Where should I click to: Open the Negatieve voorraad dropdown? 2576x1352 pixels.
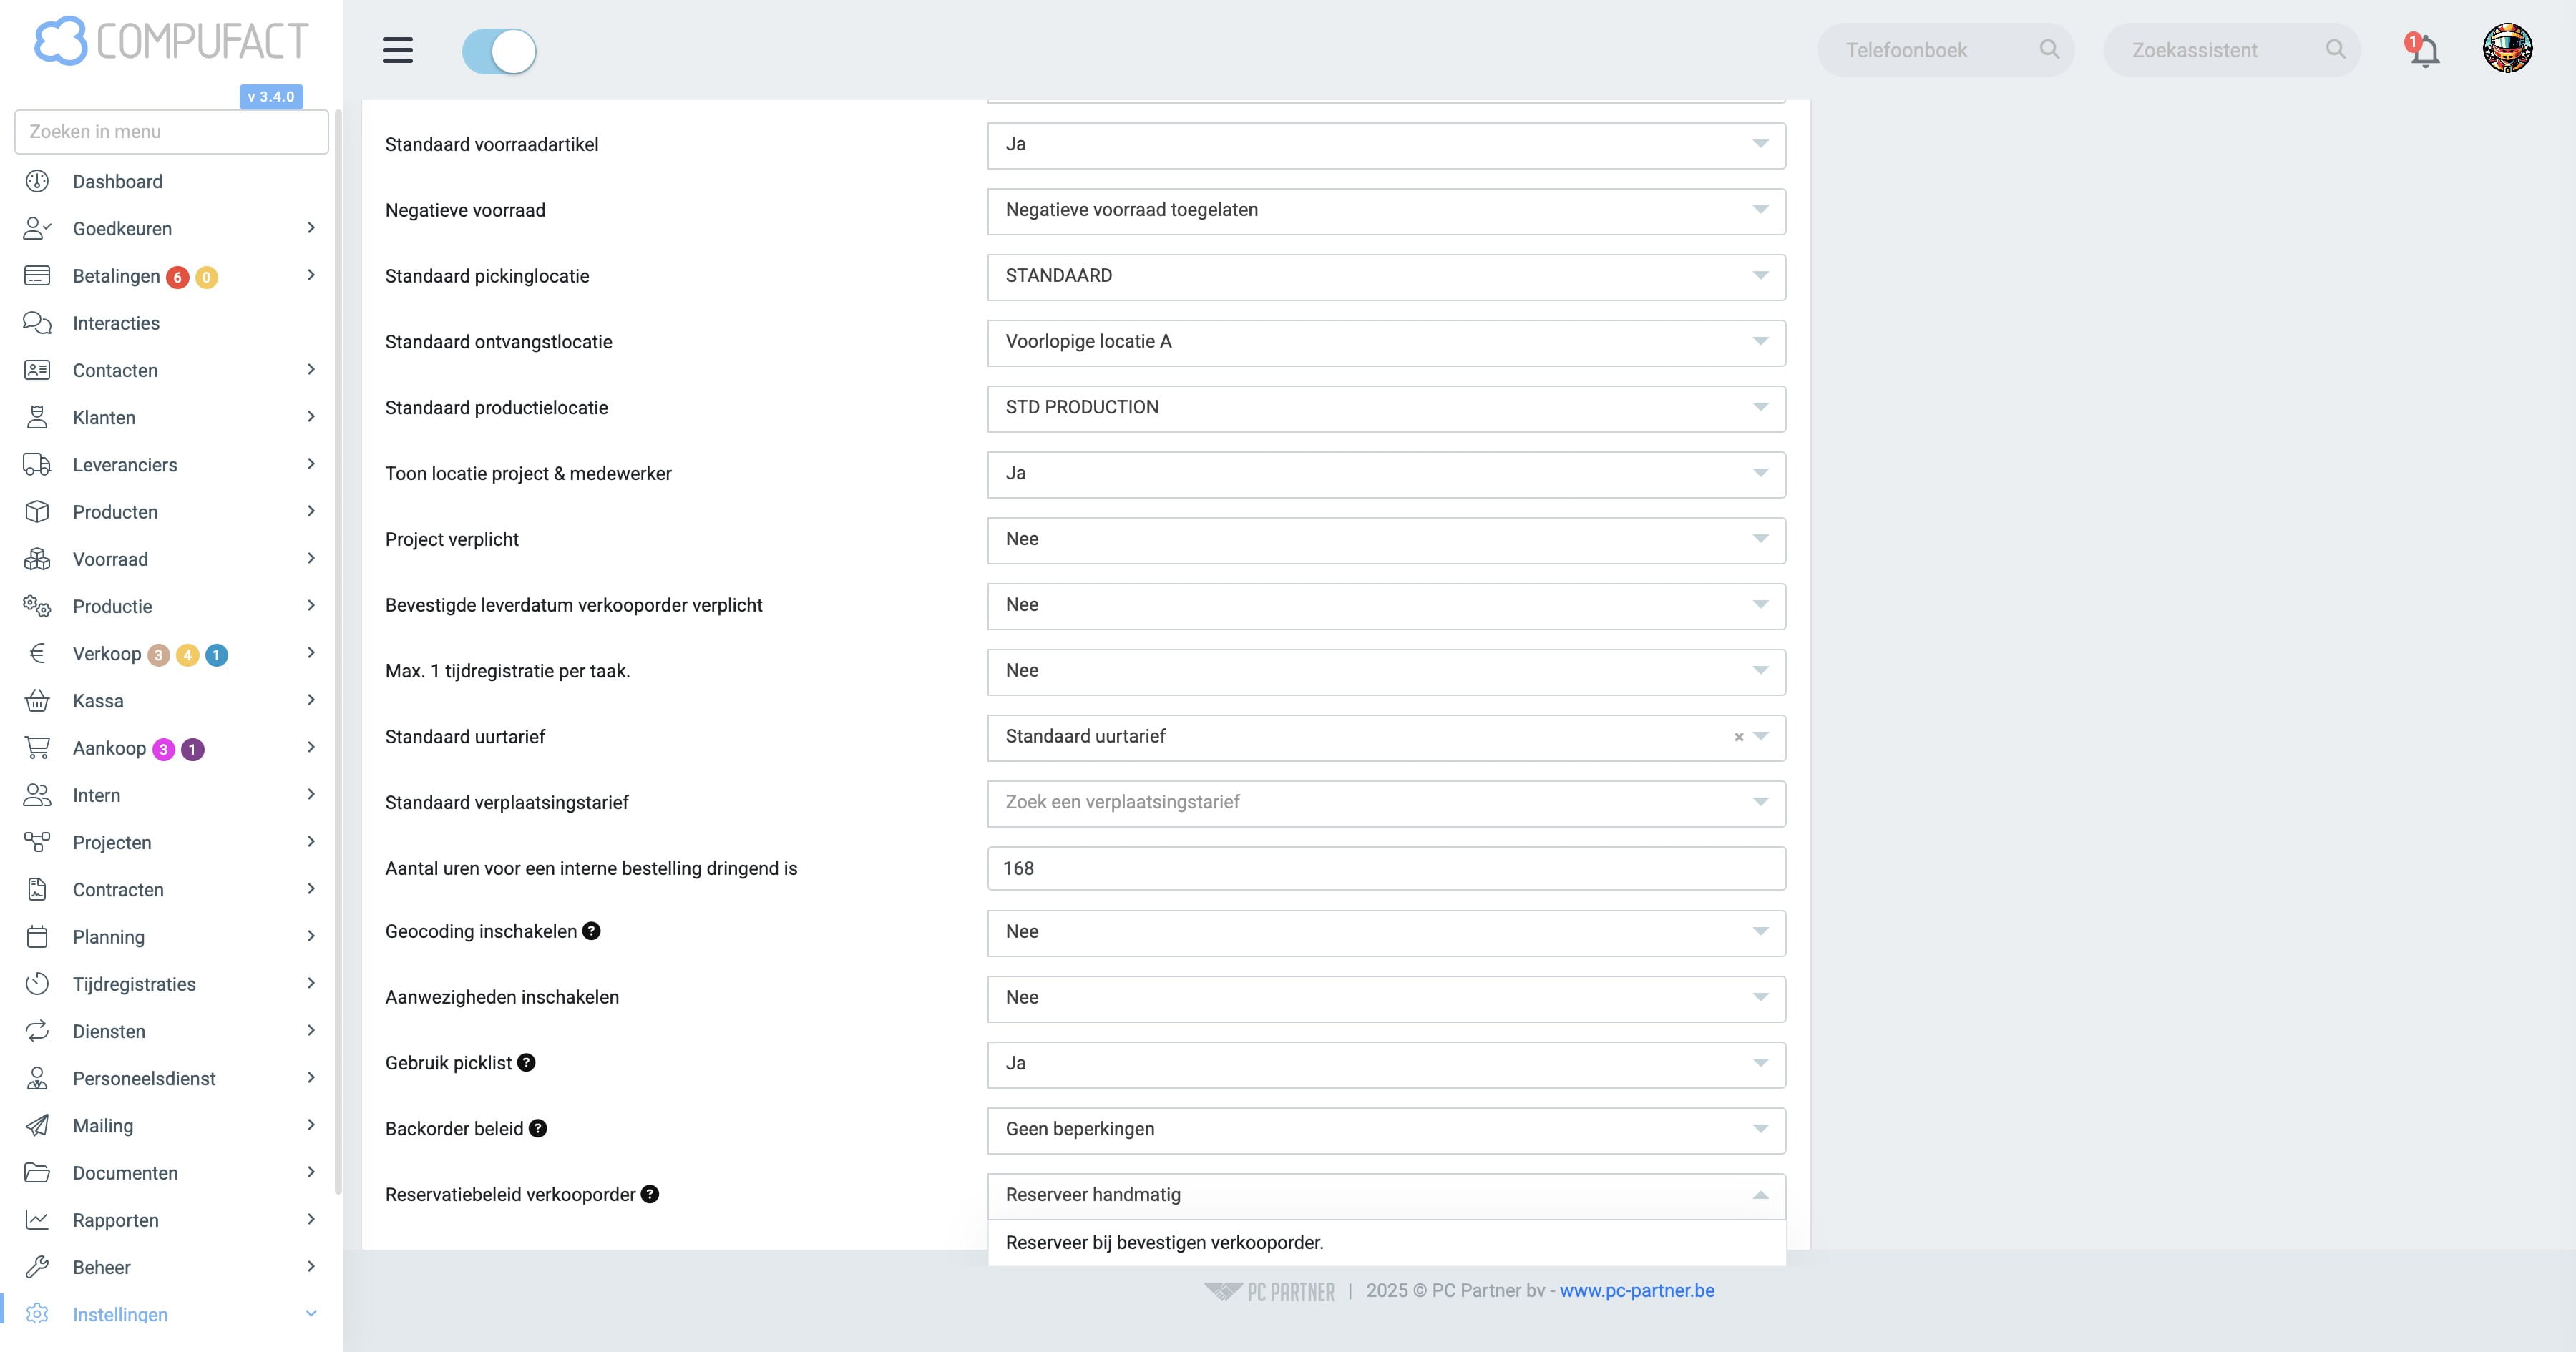point(1386,211)
